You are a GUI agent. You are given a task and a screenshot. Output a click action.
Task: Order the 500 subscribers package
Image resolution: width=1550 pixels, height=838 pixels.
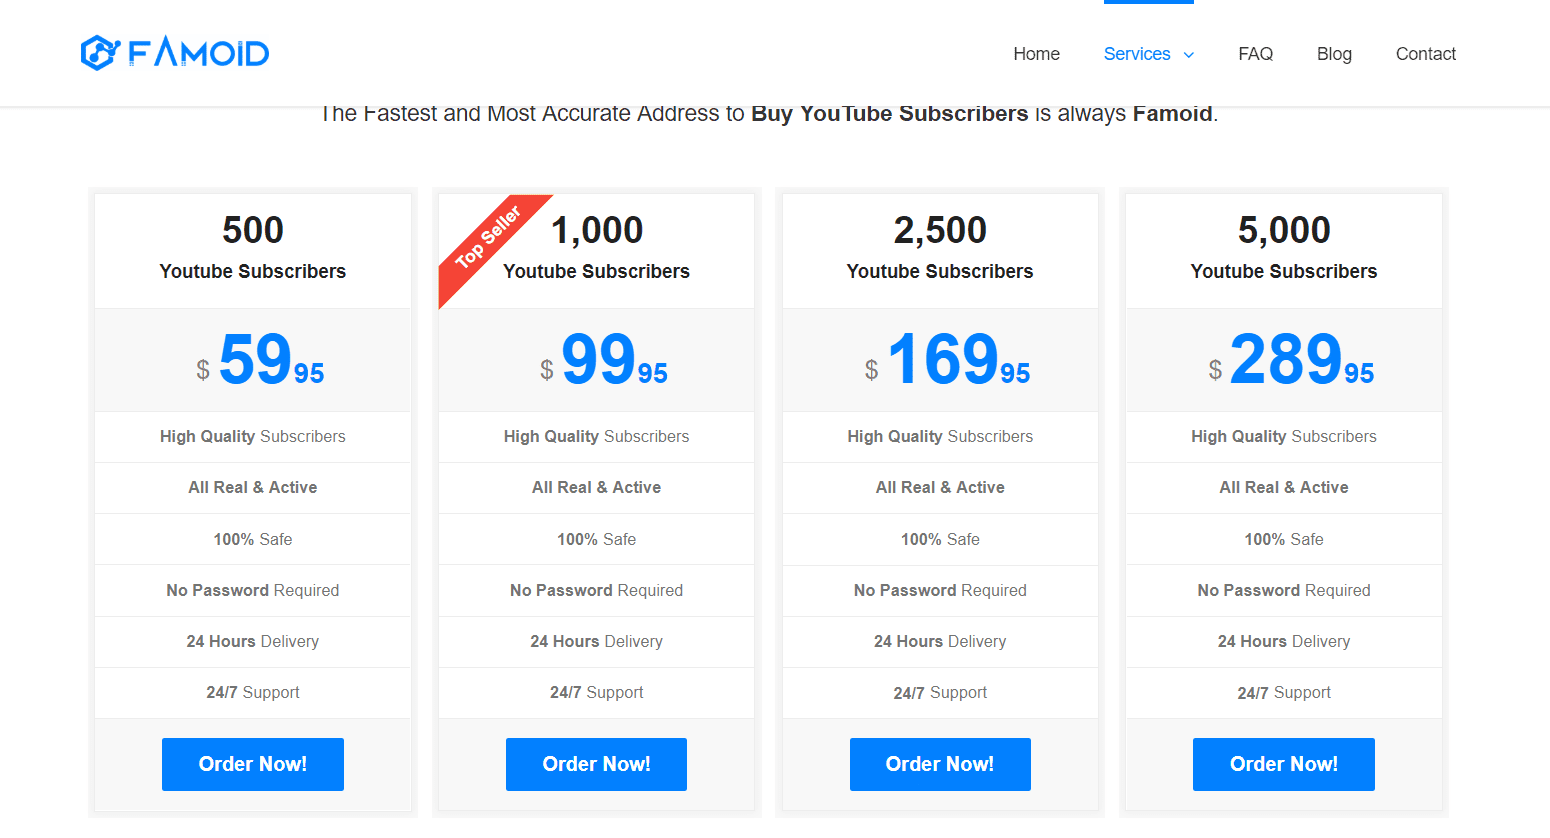coord(253,764)
